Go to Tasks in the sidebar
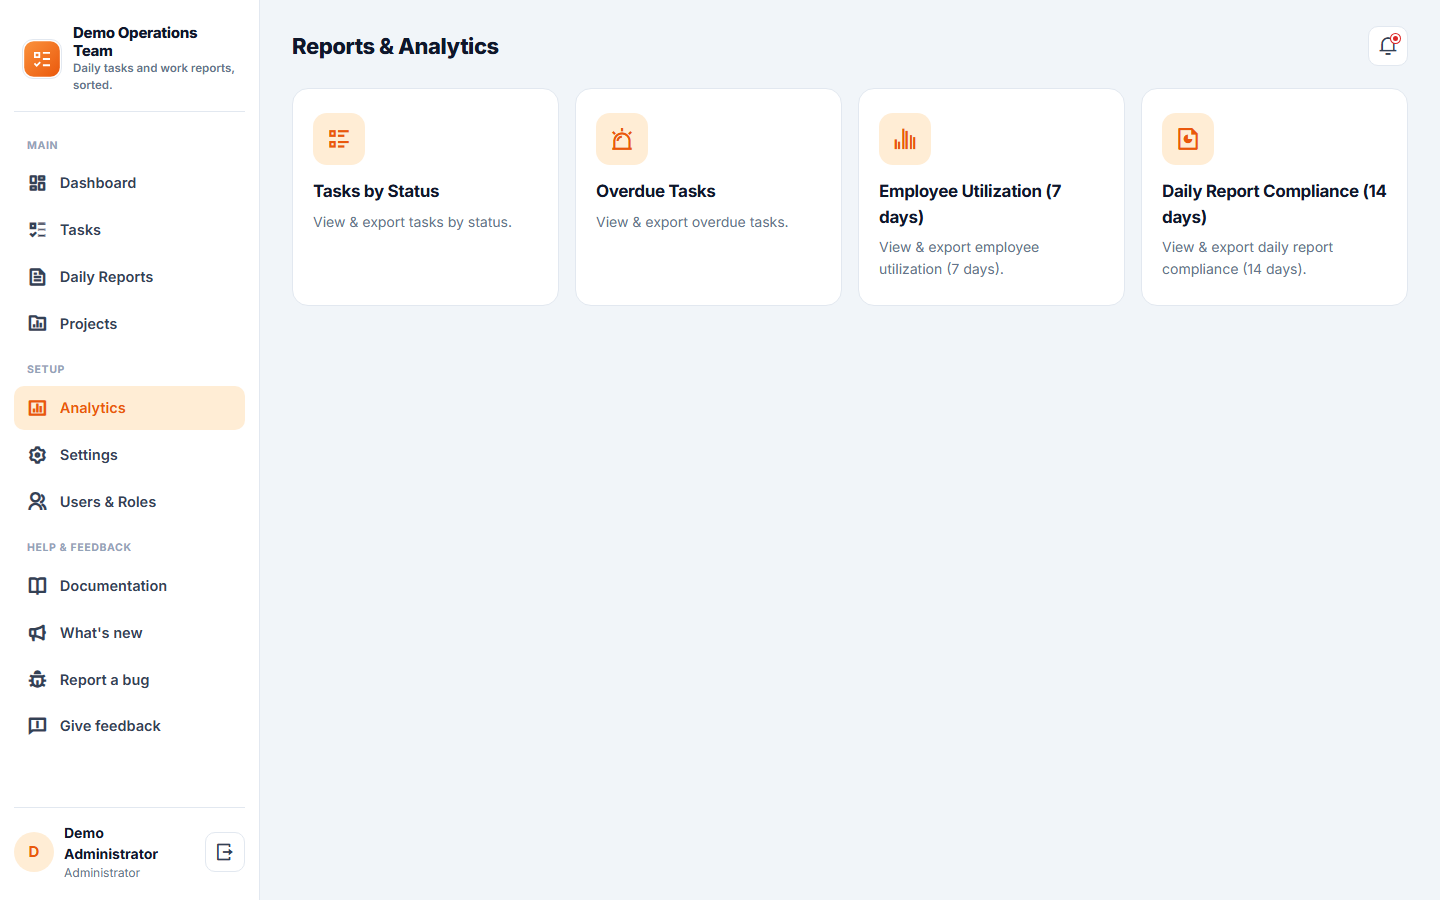The image size is (1440, 900). point(129,230)
